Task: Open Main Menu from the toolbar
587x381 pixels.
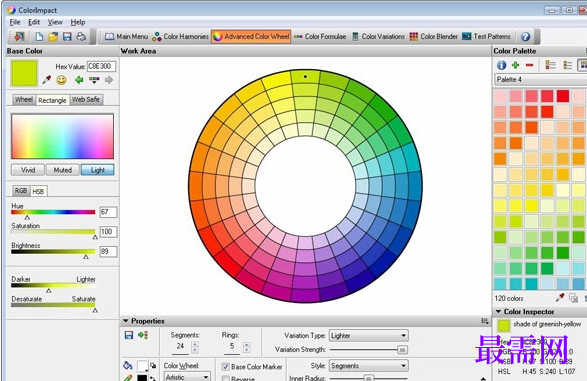Action: click(x=126, y=37)
